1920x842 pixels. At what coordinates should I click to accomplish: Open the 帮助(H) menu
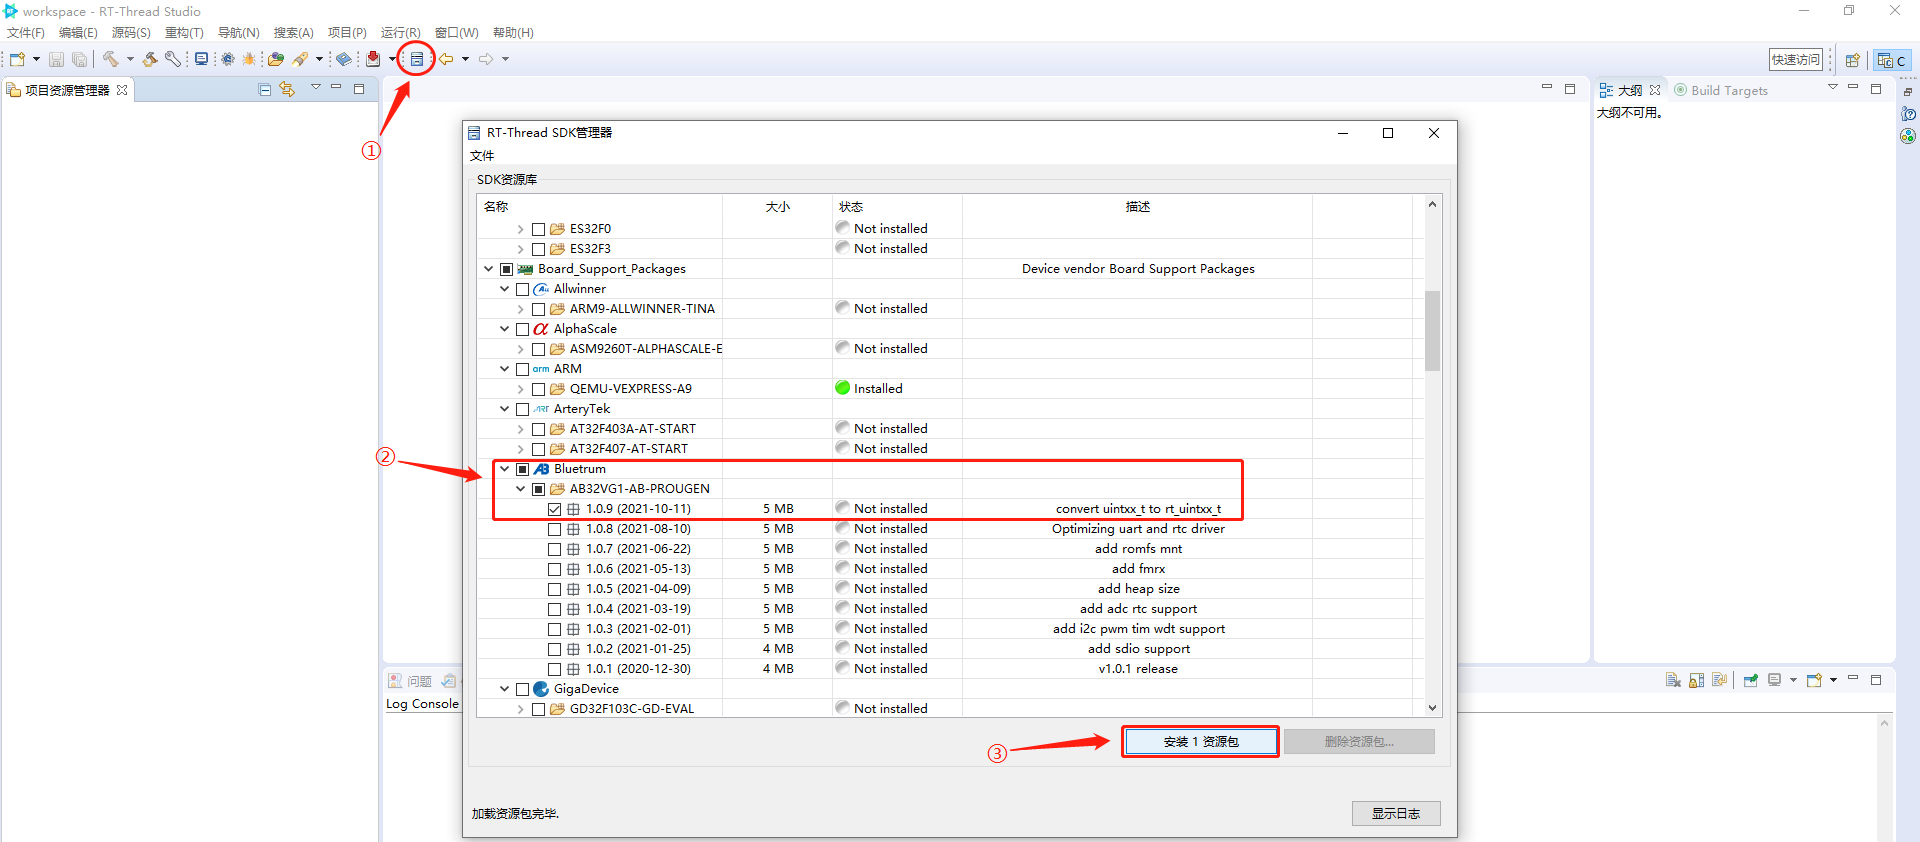coord(513,33)
